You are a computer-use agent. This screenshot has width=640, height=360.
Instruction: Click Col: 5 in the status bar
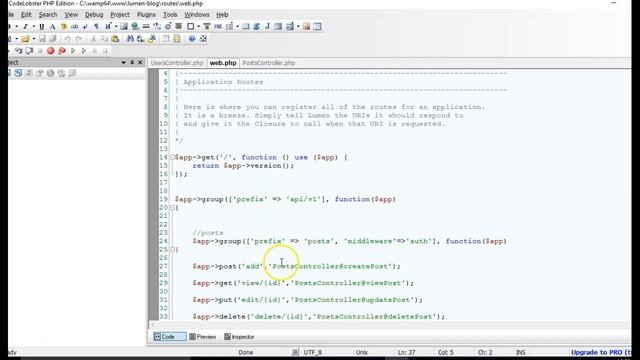click(445, 352)
